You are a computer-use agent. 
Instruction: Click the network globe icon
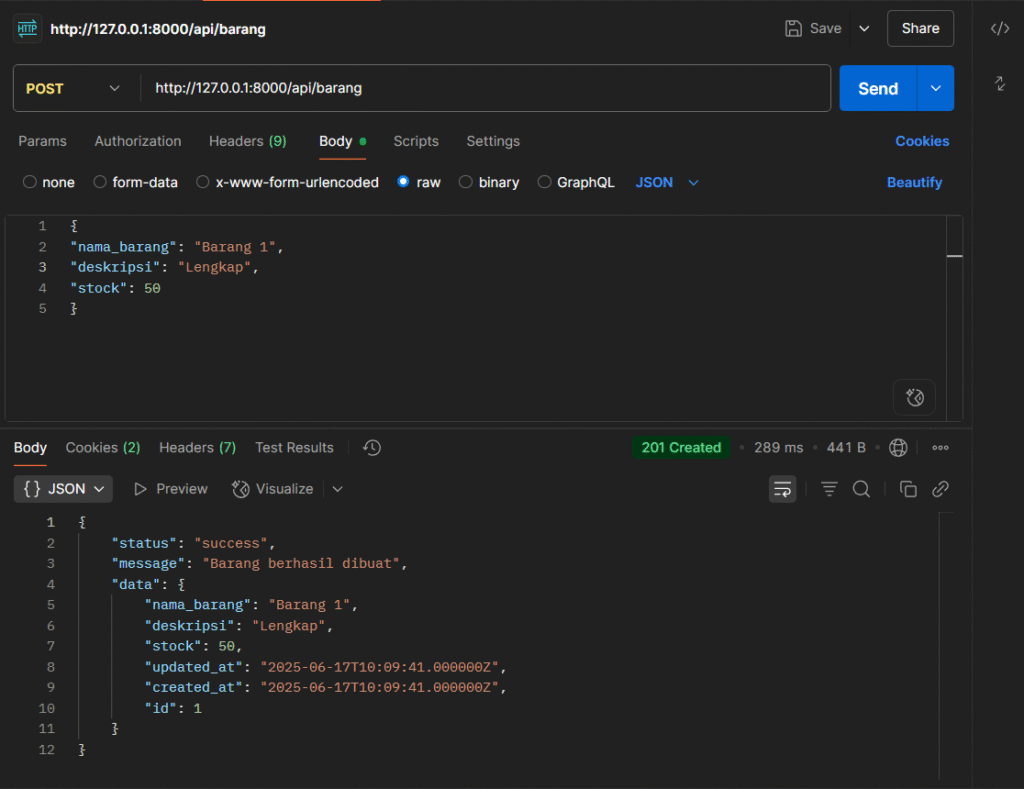click(898, 448)
